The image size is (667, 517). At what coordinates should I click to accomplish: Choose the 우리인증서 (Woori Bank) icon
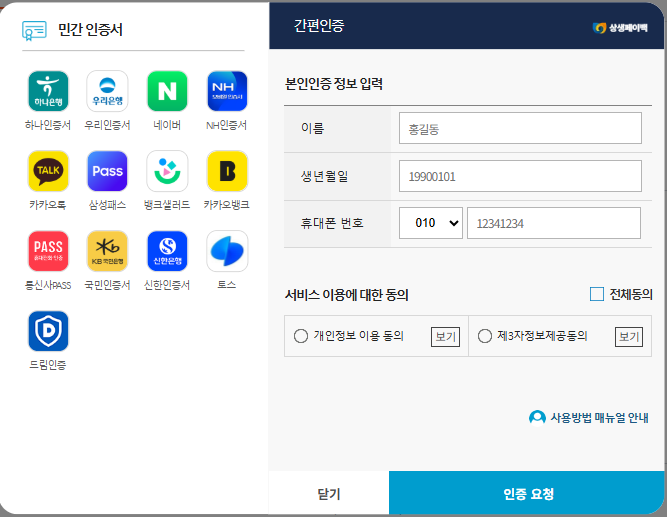point(107,91)
